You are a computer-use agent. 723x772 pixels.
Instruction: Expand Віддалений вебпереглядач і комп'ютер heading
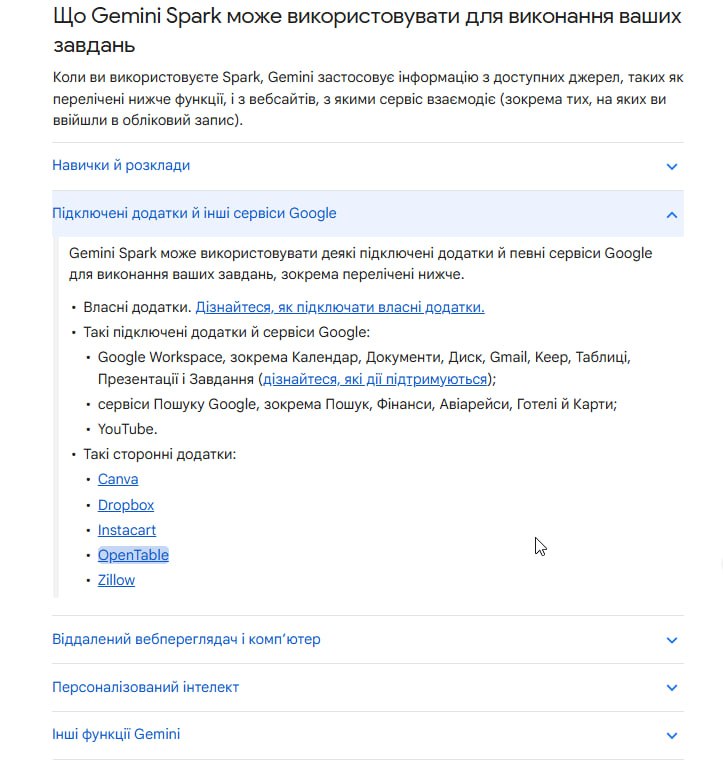coord(186,639)
